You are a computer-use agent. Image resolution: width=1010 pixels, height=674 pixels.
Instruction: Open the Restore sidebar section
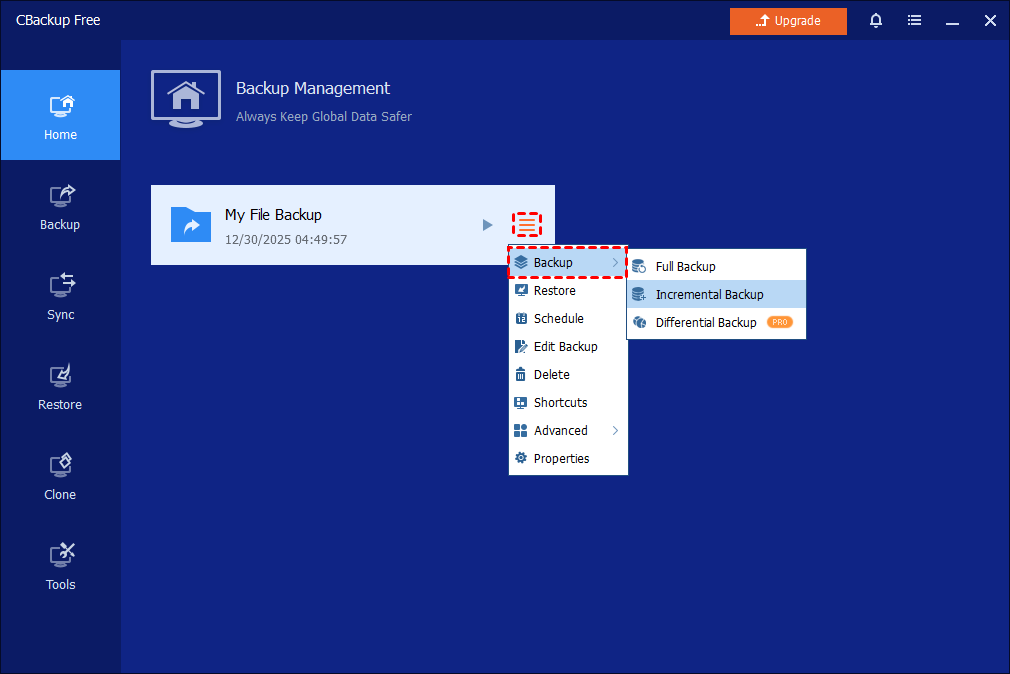(60, 387)
